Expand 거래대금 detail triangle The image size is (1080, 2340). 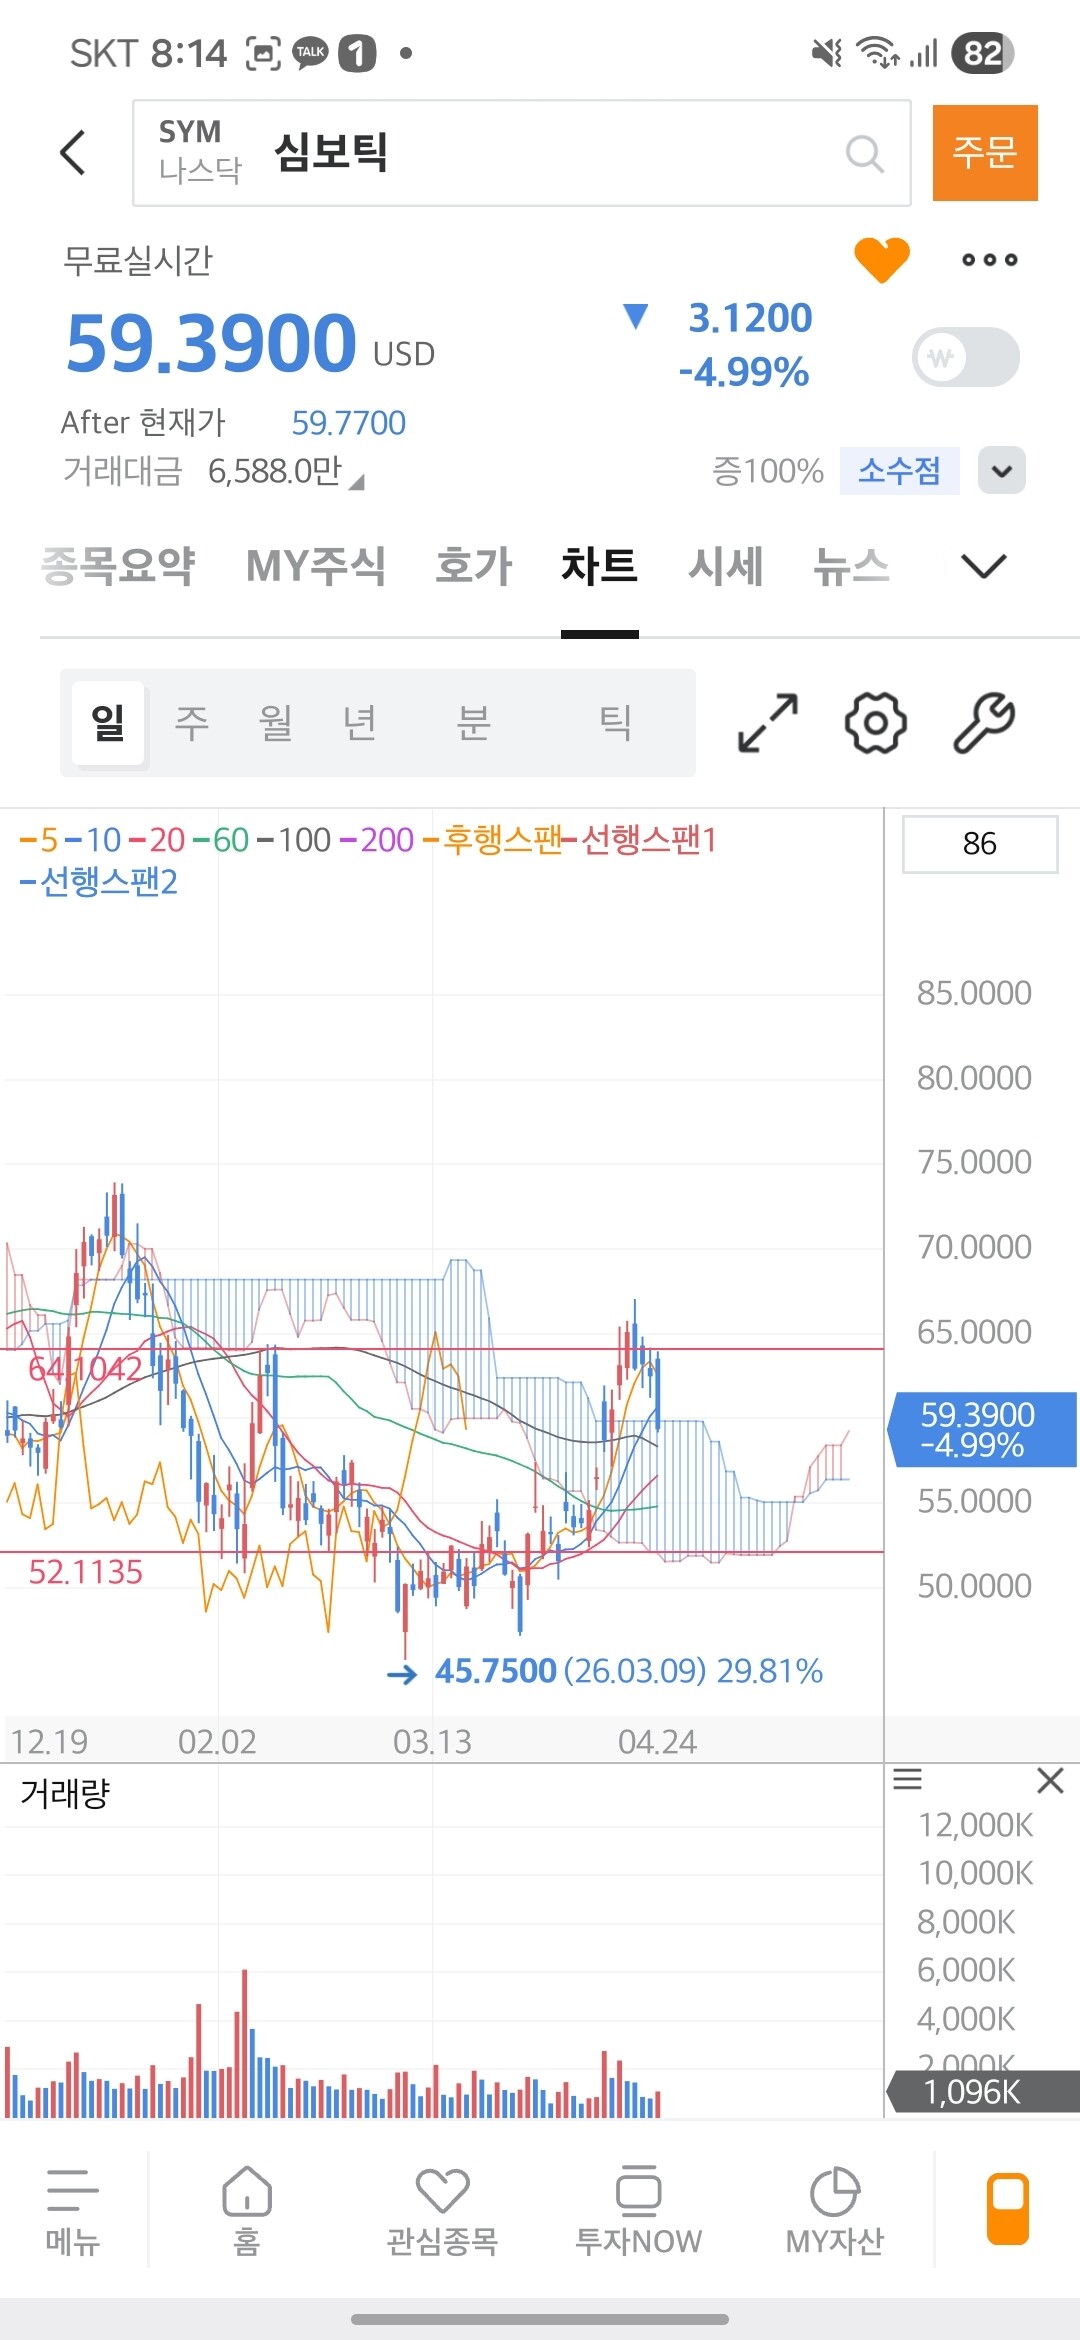(x=356, y=482)
